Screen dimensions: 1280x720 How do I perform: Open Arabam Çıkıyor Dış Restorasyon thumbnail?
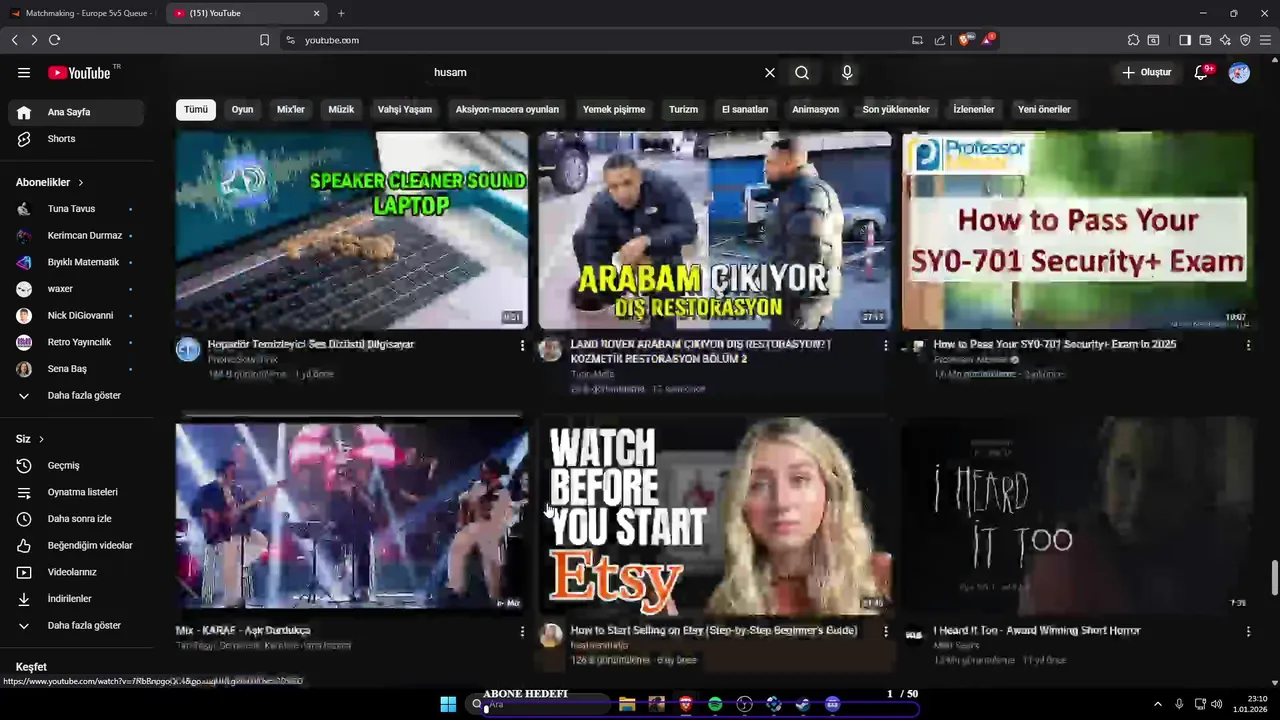pyautogui.click(x=715, y=230)
